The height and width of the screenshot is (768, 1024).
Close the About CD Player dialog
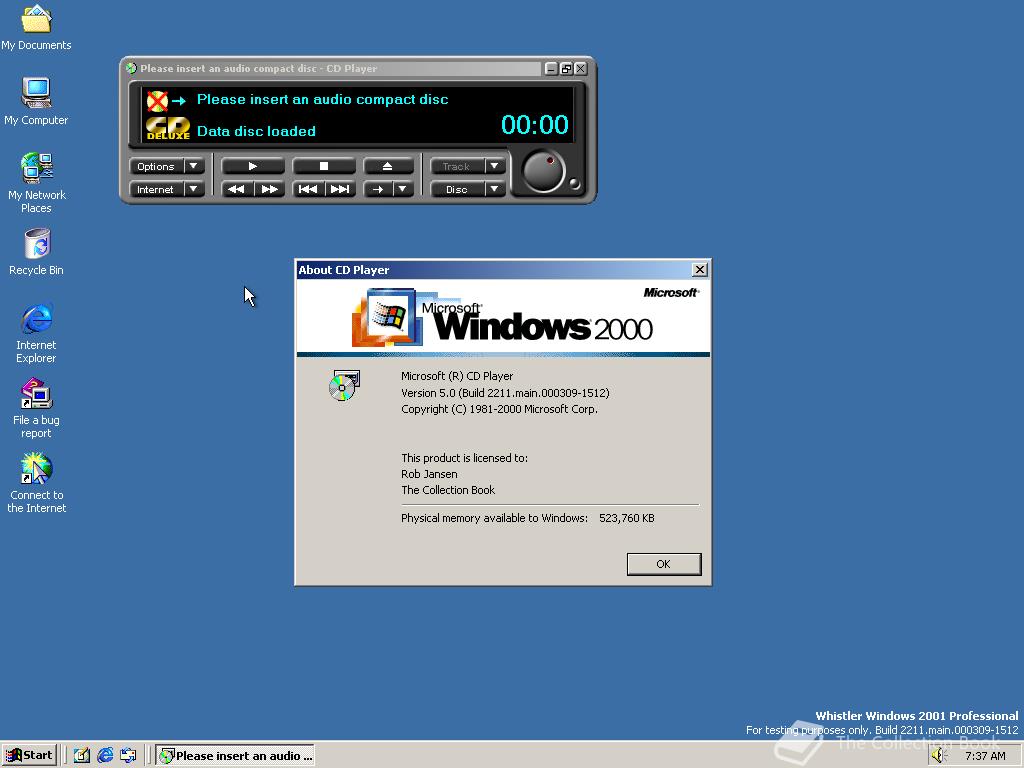[699, 270]
